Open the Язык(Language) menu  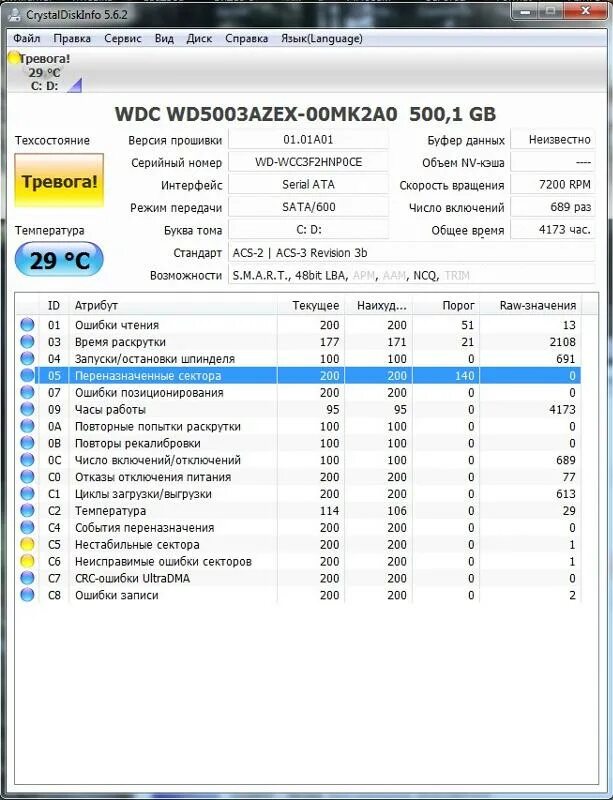(322, 39)
